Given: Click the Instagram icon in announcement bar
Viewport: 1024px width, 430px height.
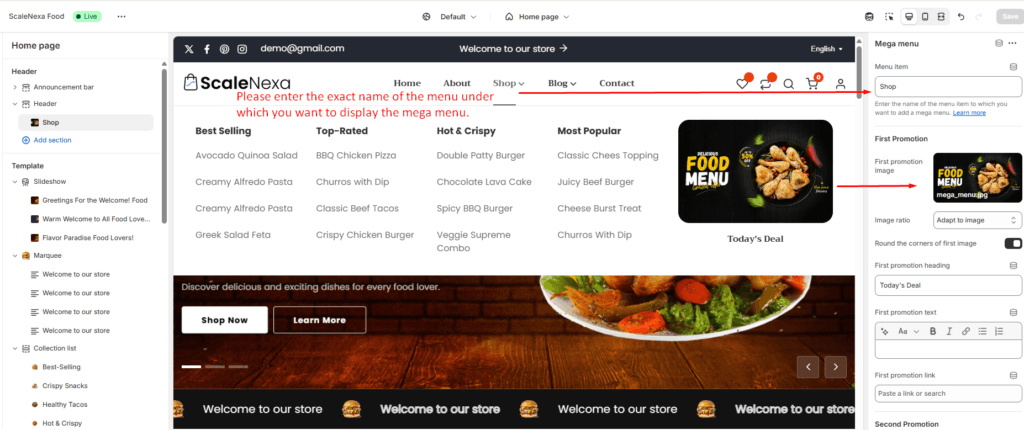Looking at the screenshot, I should pos(242,49).
